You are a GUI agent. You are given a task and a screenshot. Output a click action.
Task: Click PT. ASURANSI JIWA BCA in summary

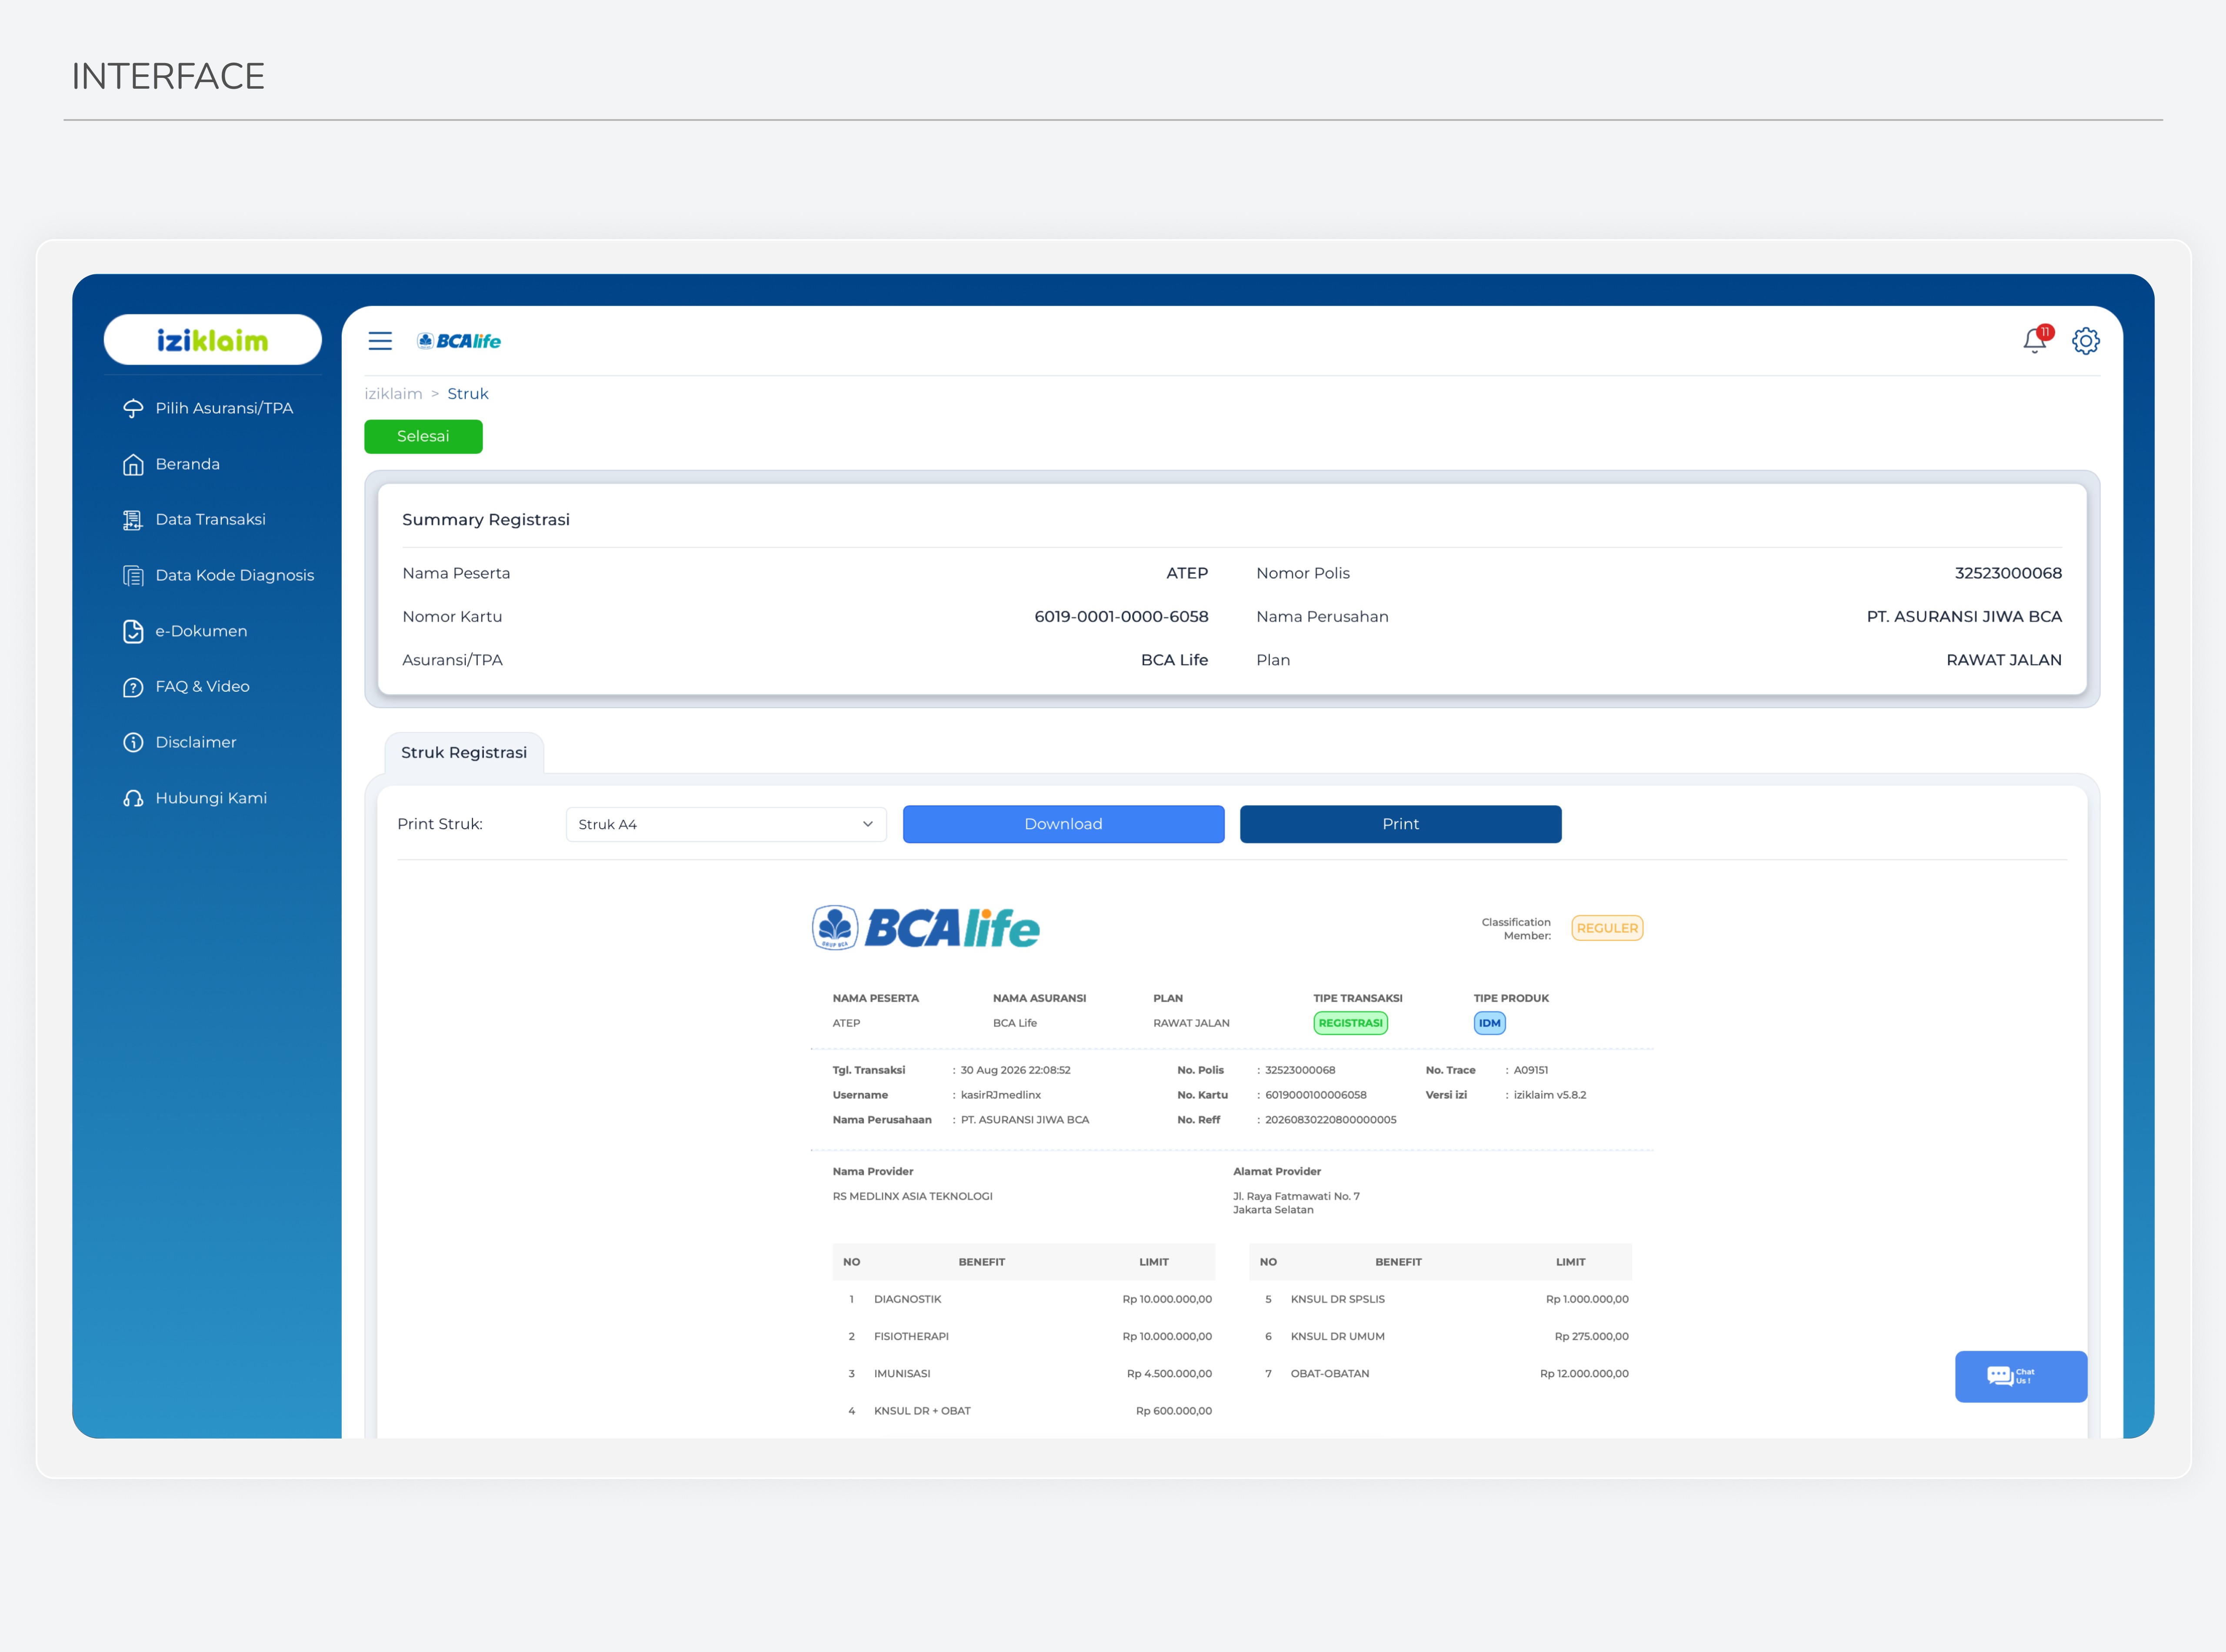pos(1964,616)
